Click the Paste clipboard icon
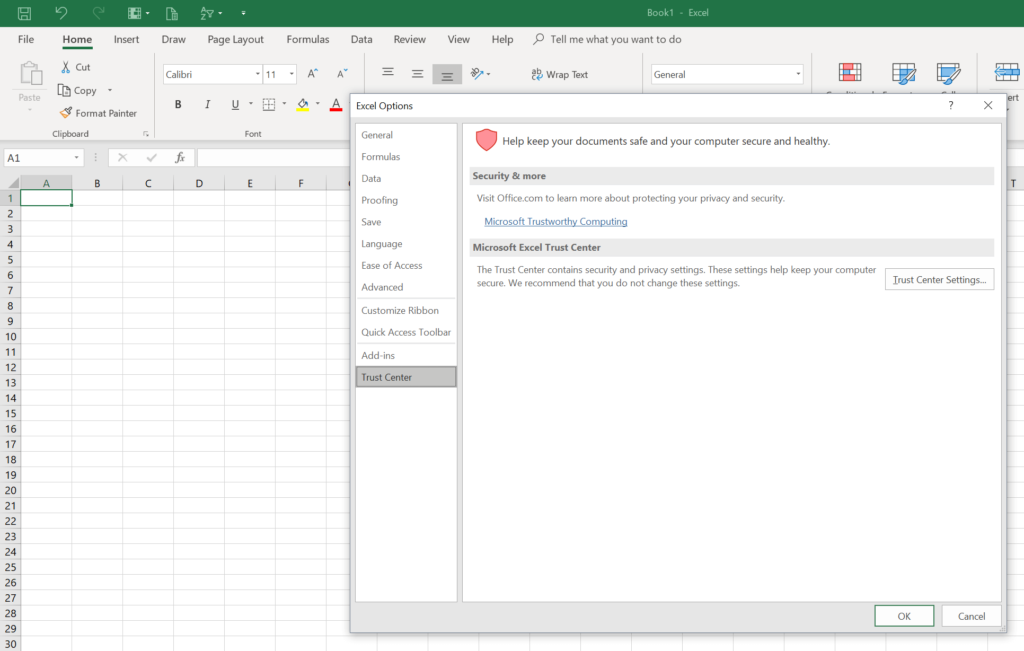The image size is (1024, 651). (30, 74)
